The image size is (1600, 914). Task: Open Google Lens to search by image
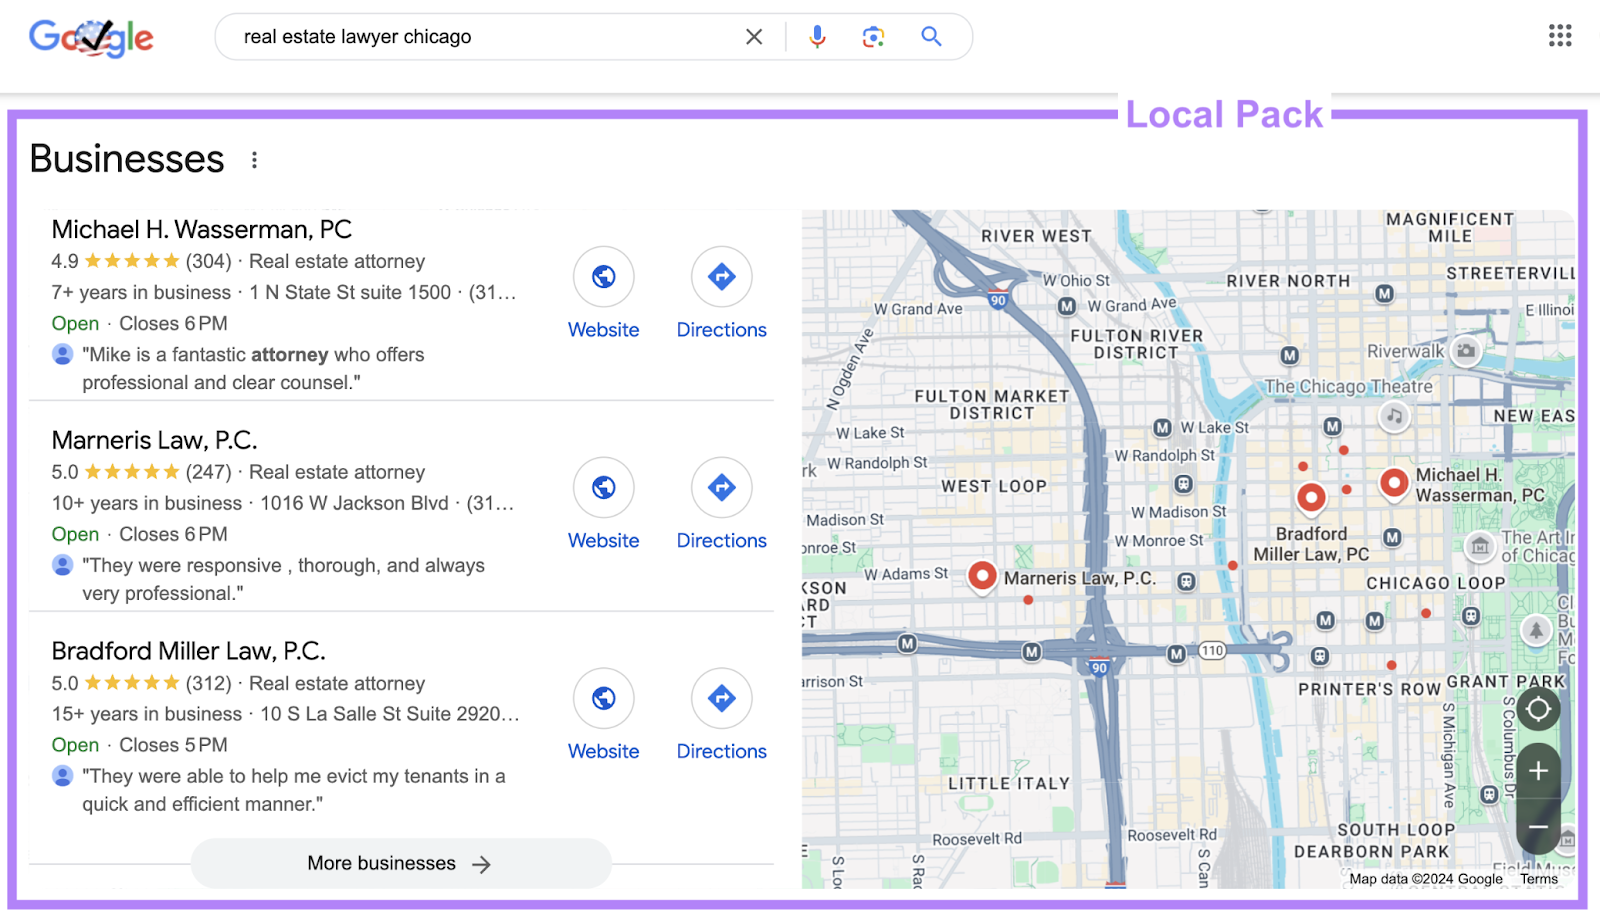(x=872, y=36)
